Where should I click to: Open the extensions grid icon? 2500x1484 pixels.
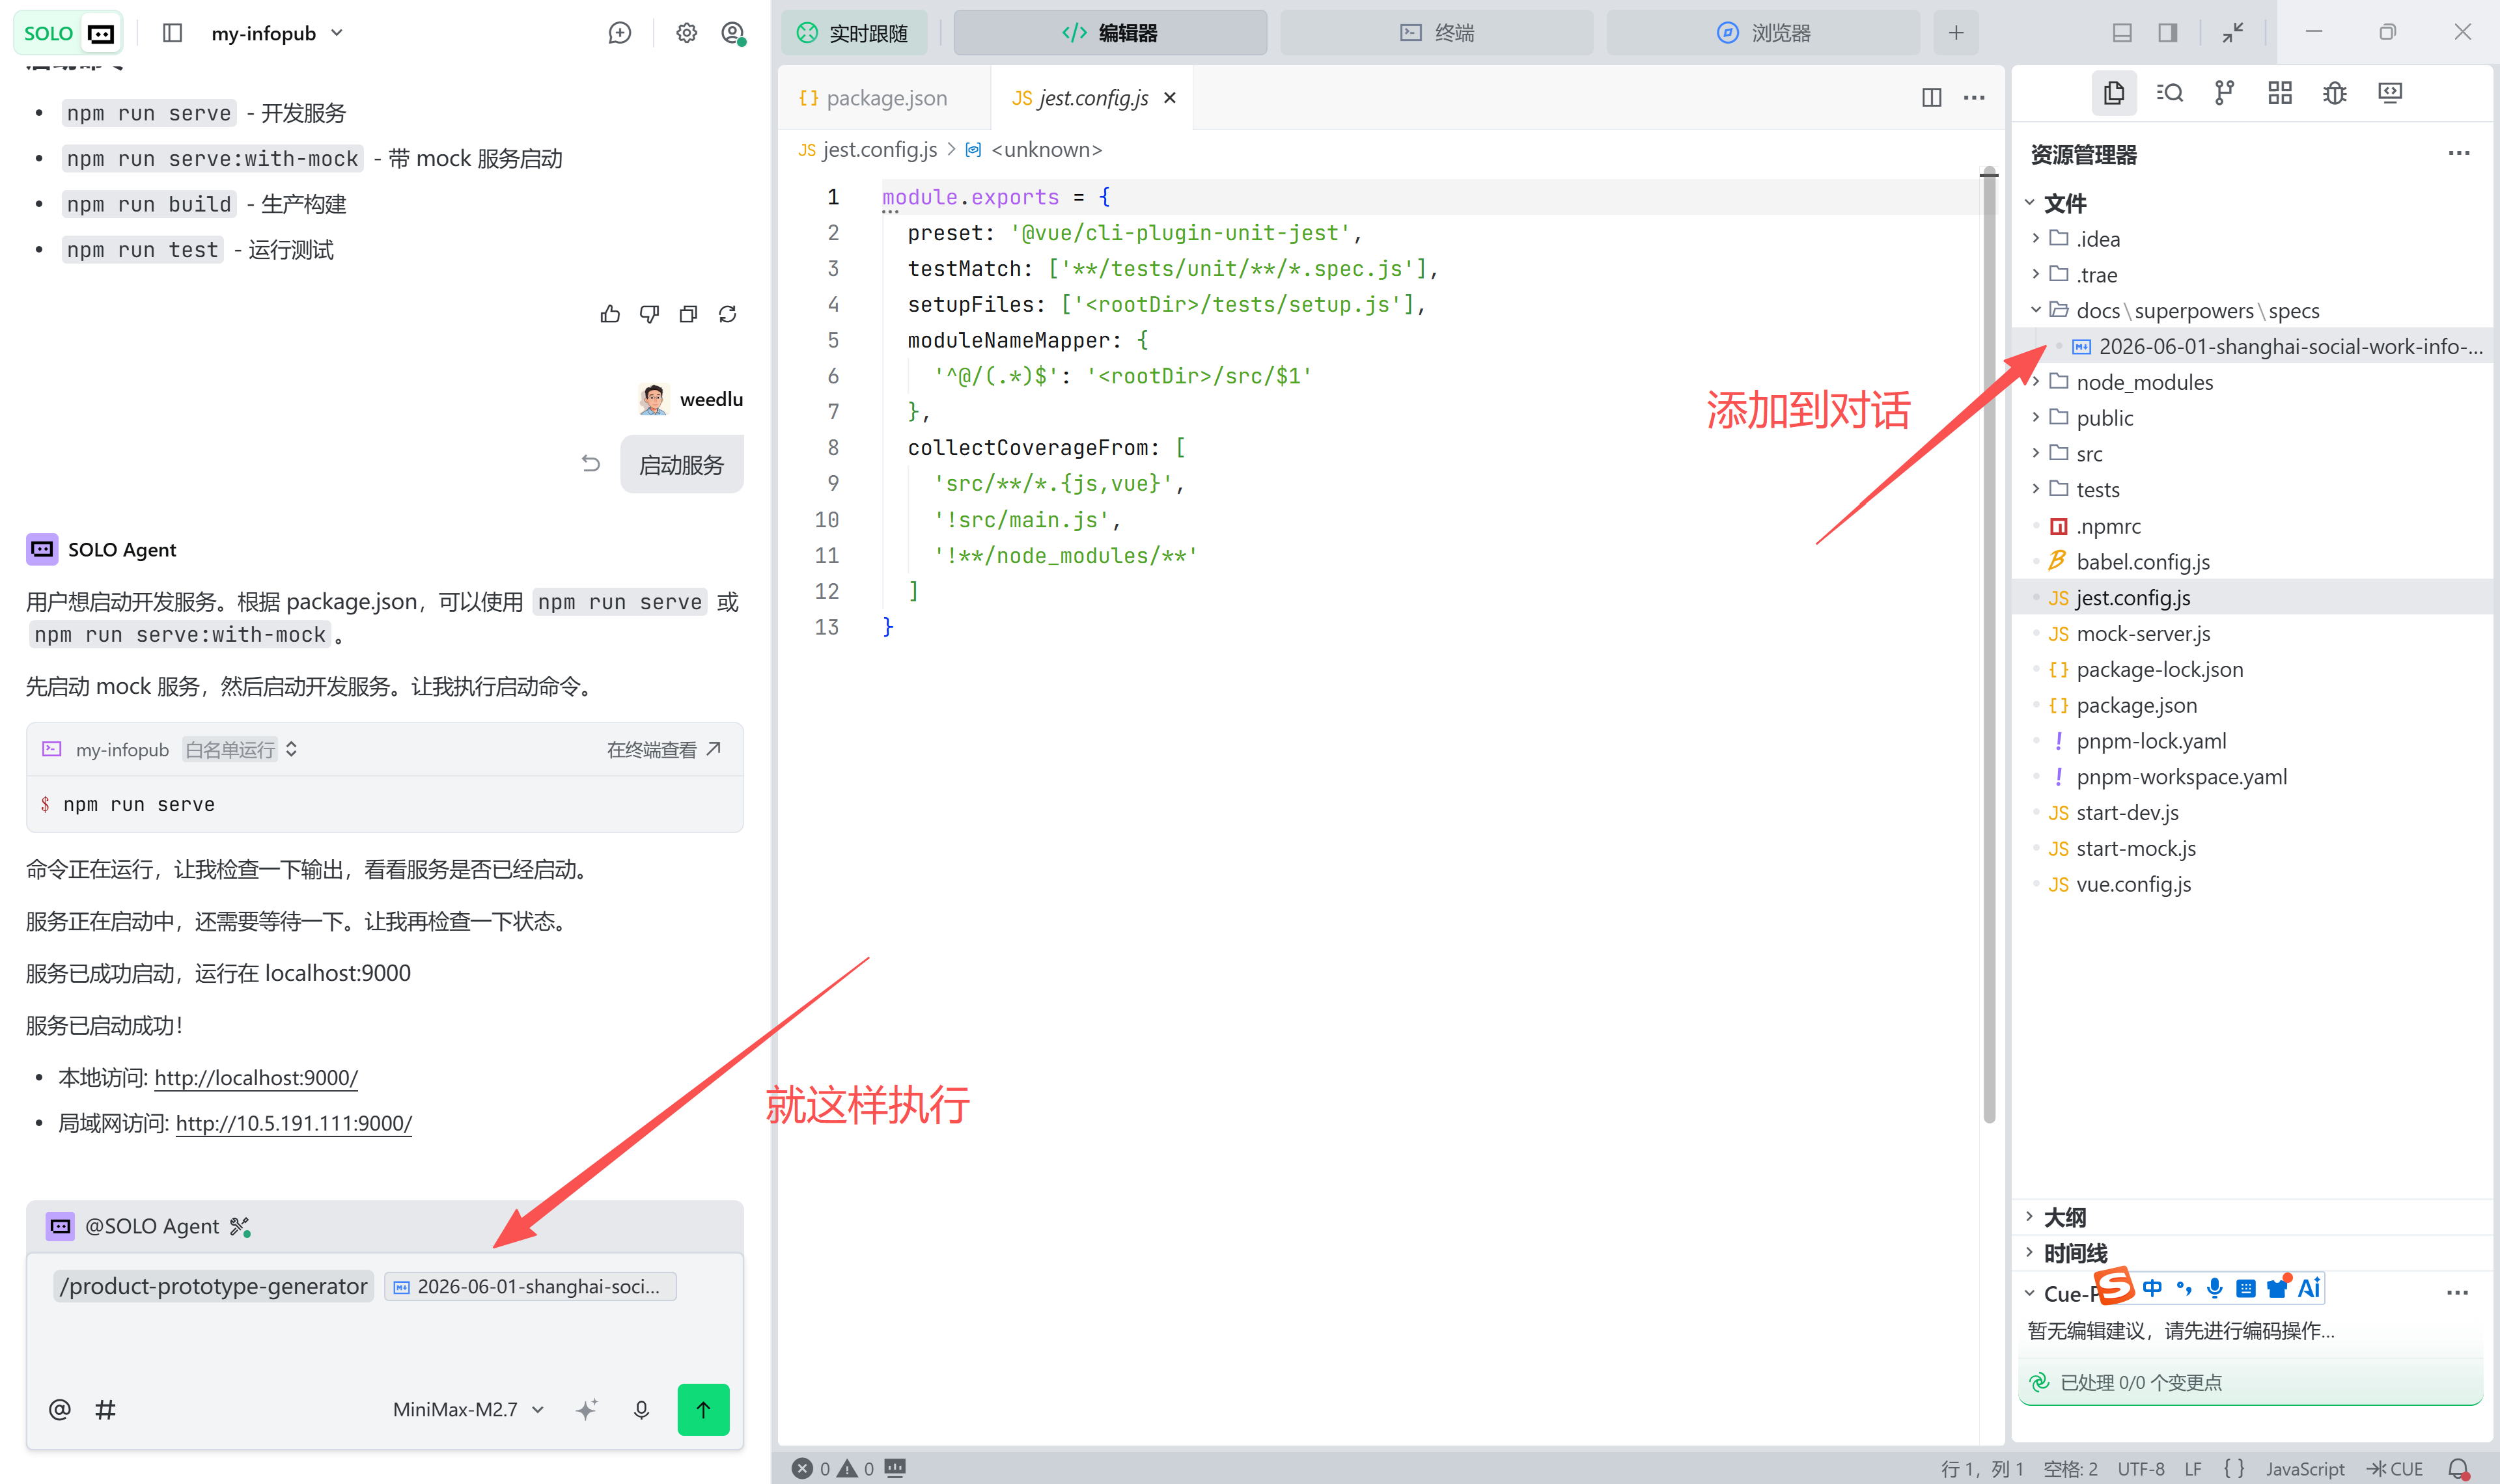coord(2279,93)
